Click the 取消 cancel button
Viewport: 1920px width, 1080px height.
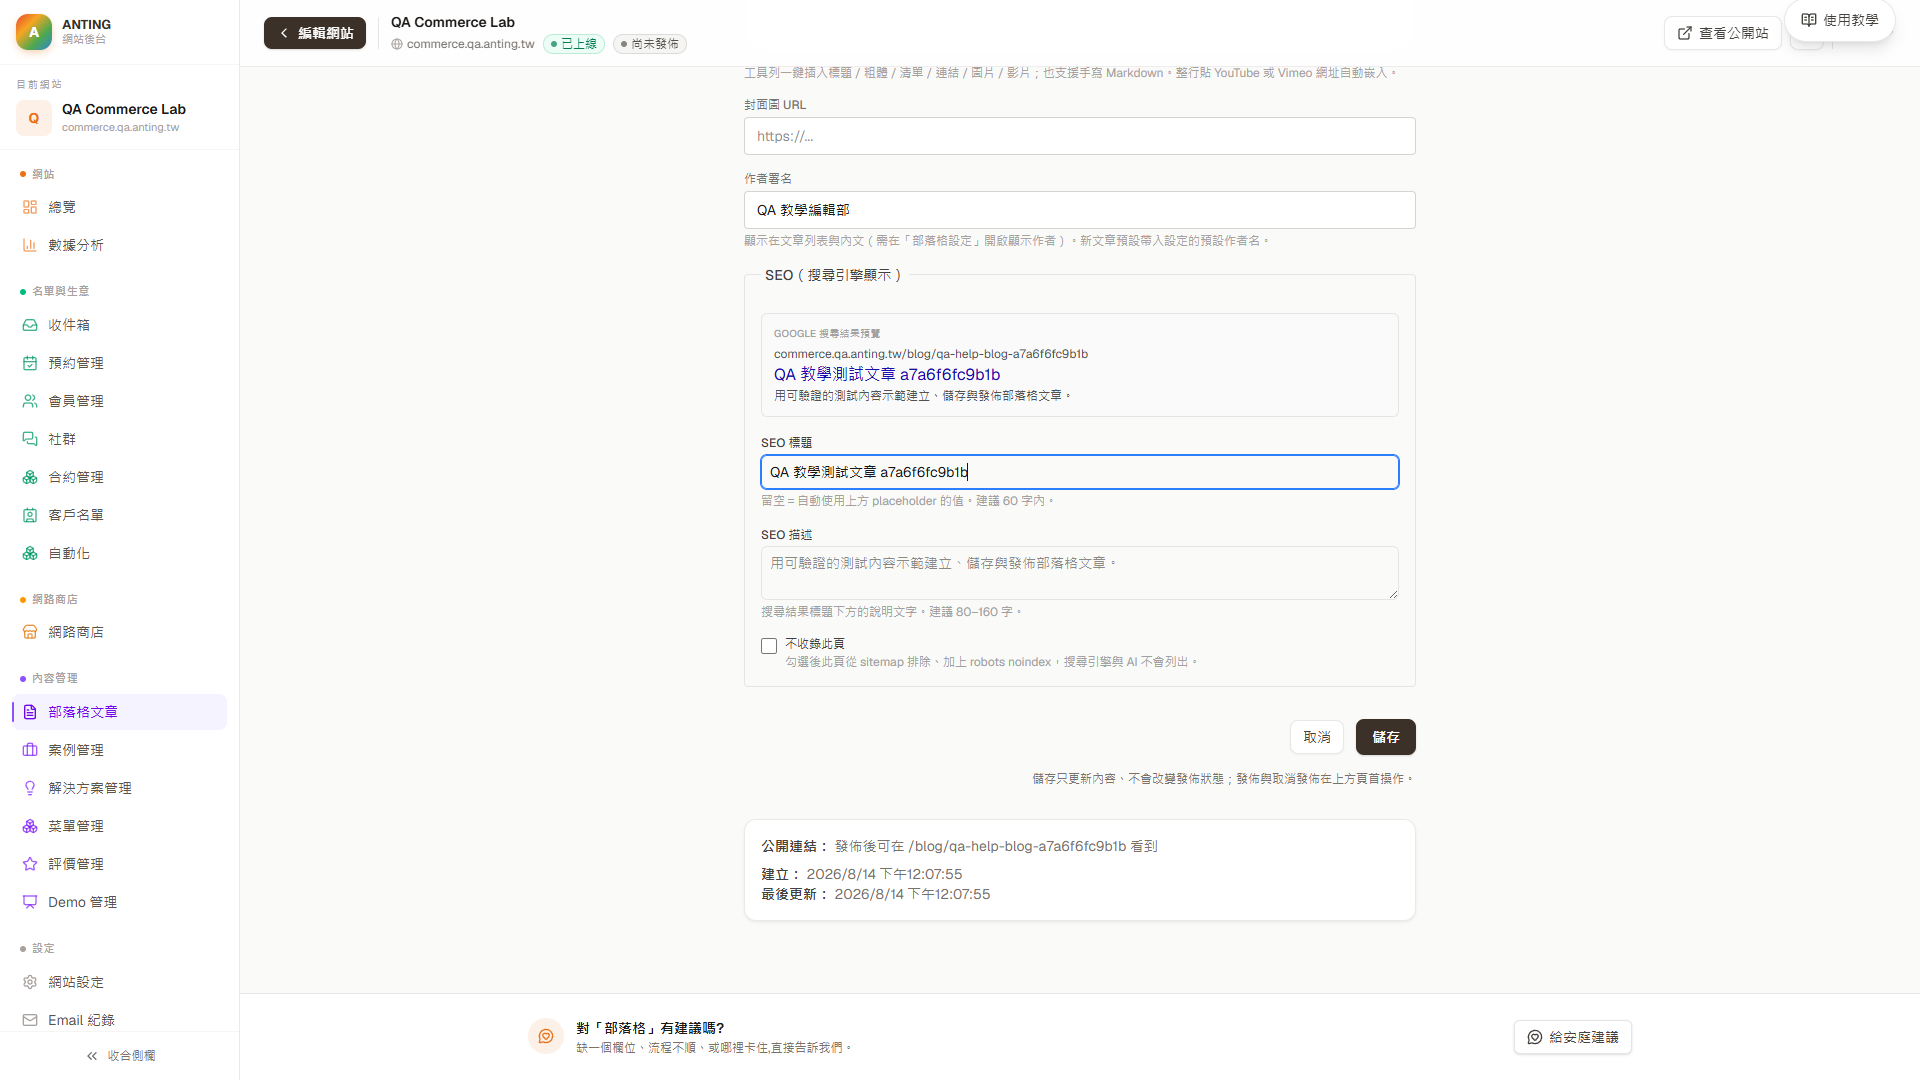pos(1317,737)
